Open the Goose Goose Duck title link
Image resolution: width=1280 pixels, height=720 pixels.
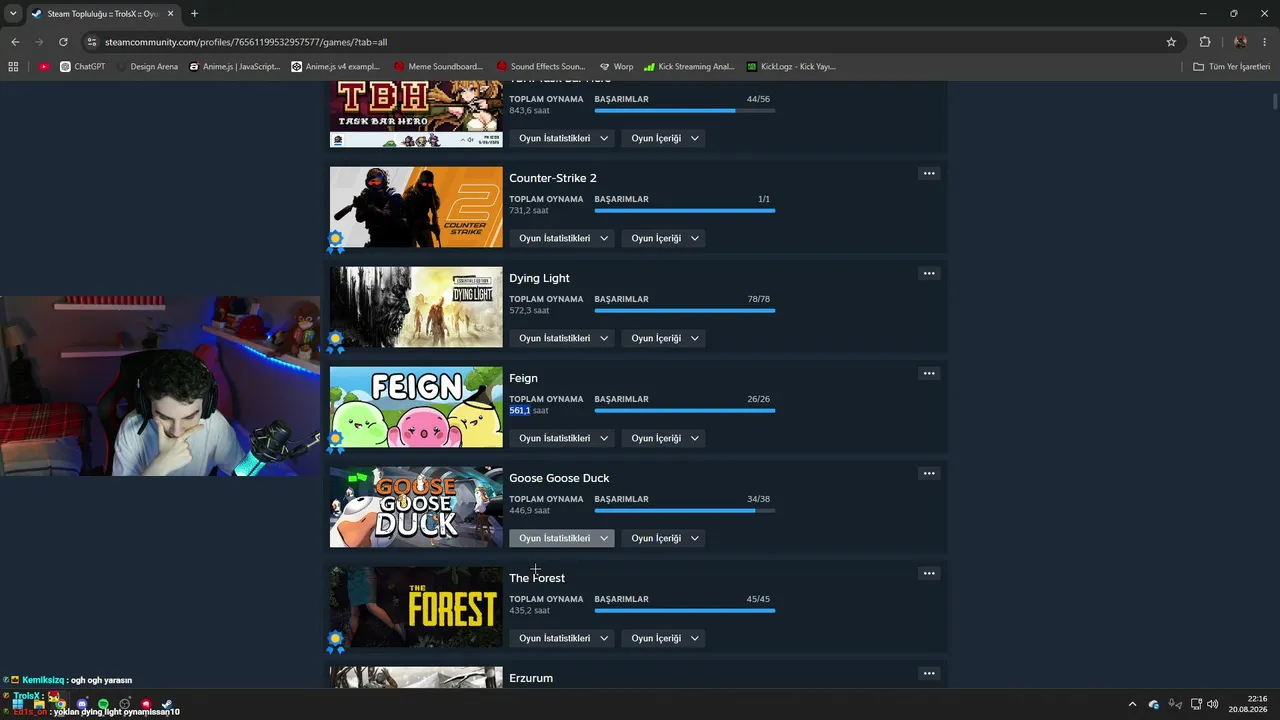(559, 478)
